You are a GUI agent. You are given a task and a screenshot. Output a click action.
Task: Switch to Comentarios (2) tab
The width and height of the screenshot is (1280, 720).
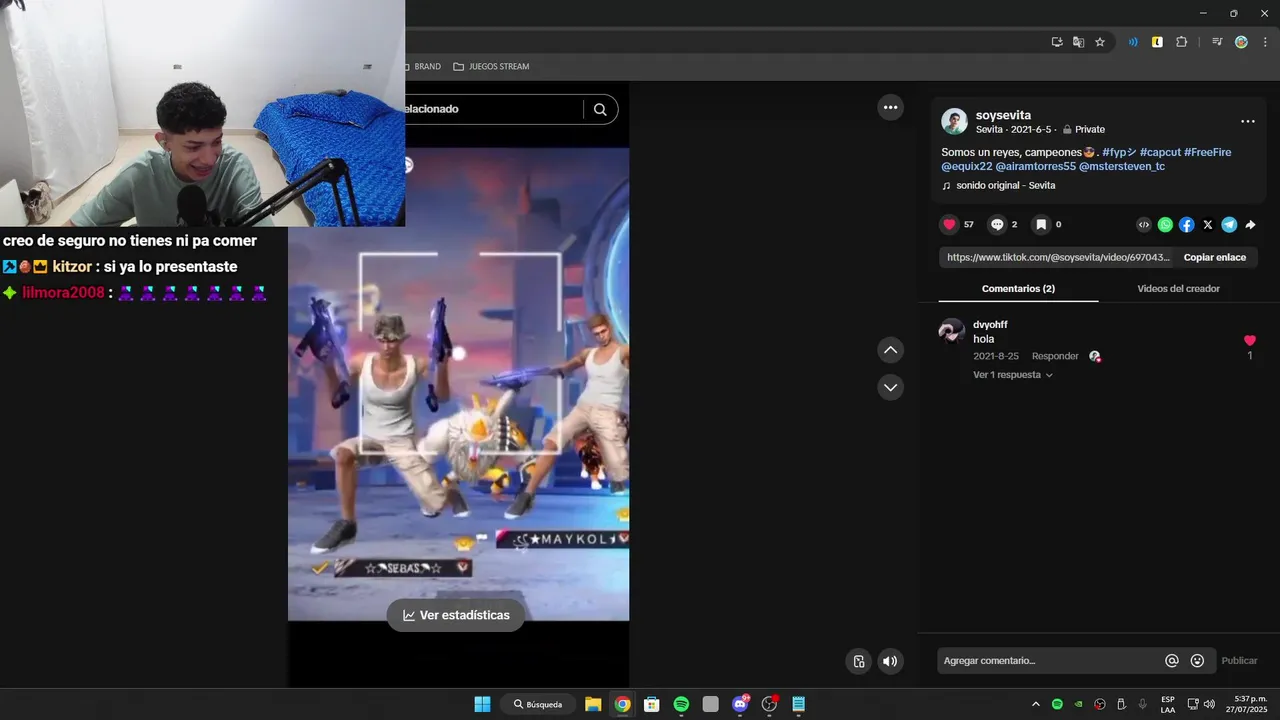coord(1018,288)
